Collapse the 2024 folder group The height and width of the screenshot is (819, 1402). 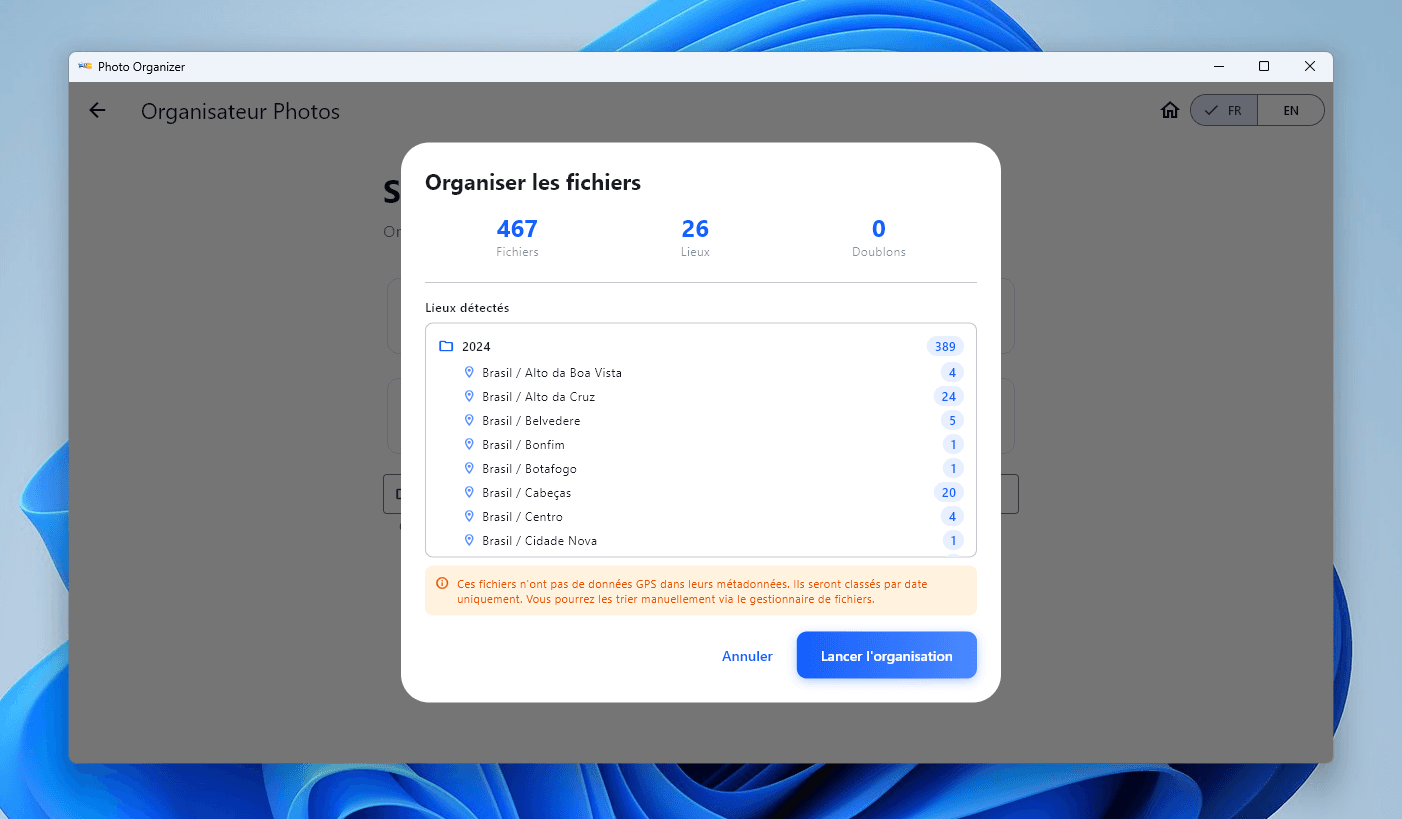476,347
